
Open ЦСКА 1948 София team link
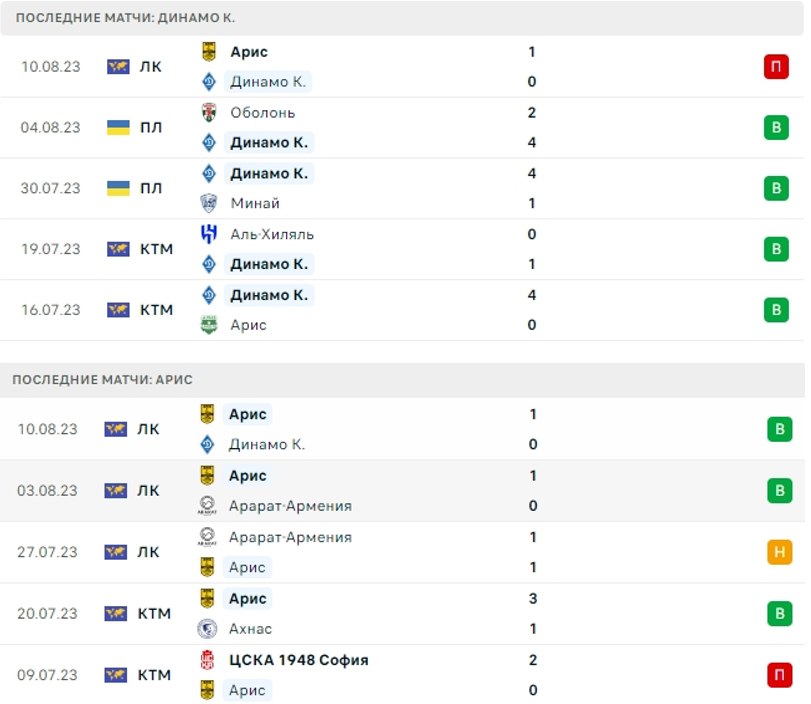click(298, 661)
